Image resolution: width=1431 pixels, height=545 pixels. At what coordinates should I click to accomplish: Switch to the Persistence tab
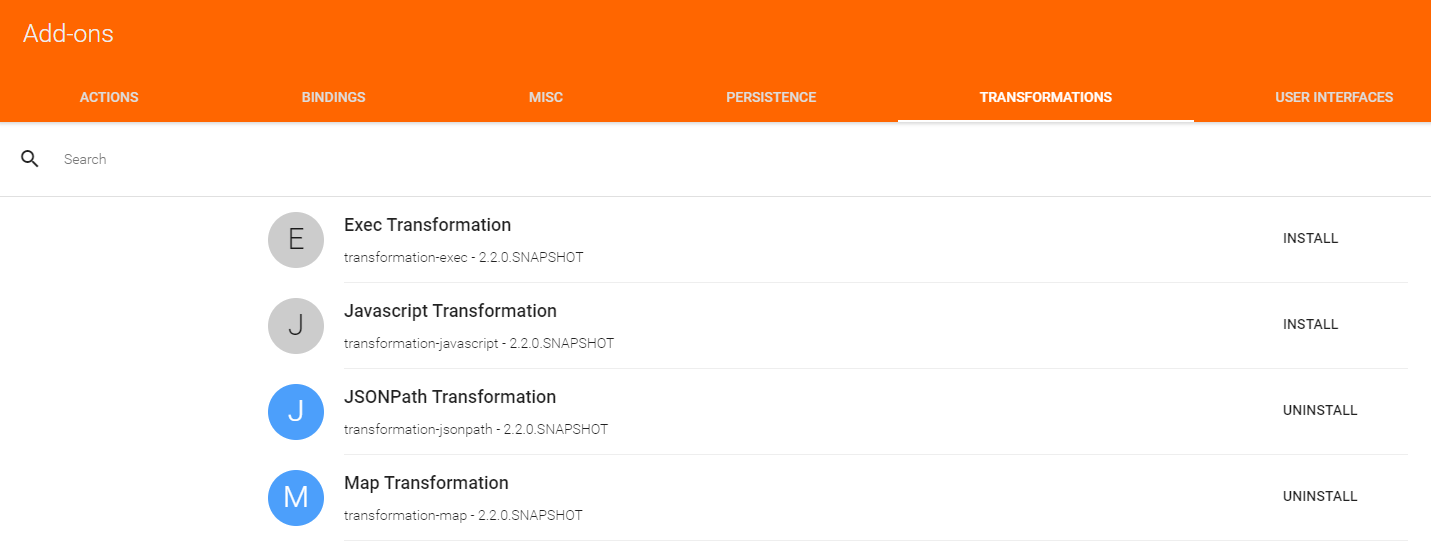pos(771,97)
